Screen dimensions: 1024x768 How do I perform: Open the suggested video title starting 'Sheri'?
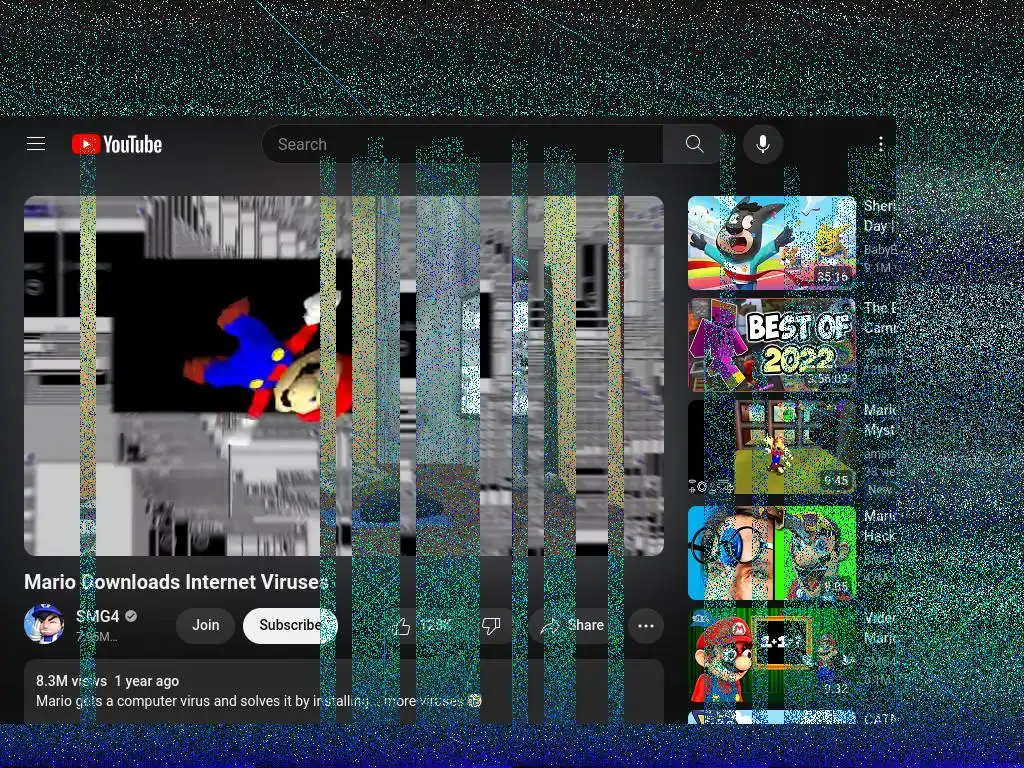pyautogui.click(x=879, y=216)
